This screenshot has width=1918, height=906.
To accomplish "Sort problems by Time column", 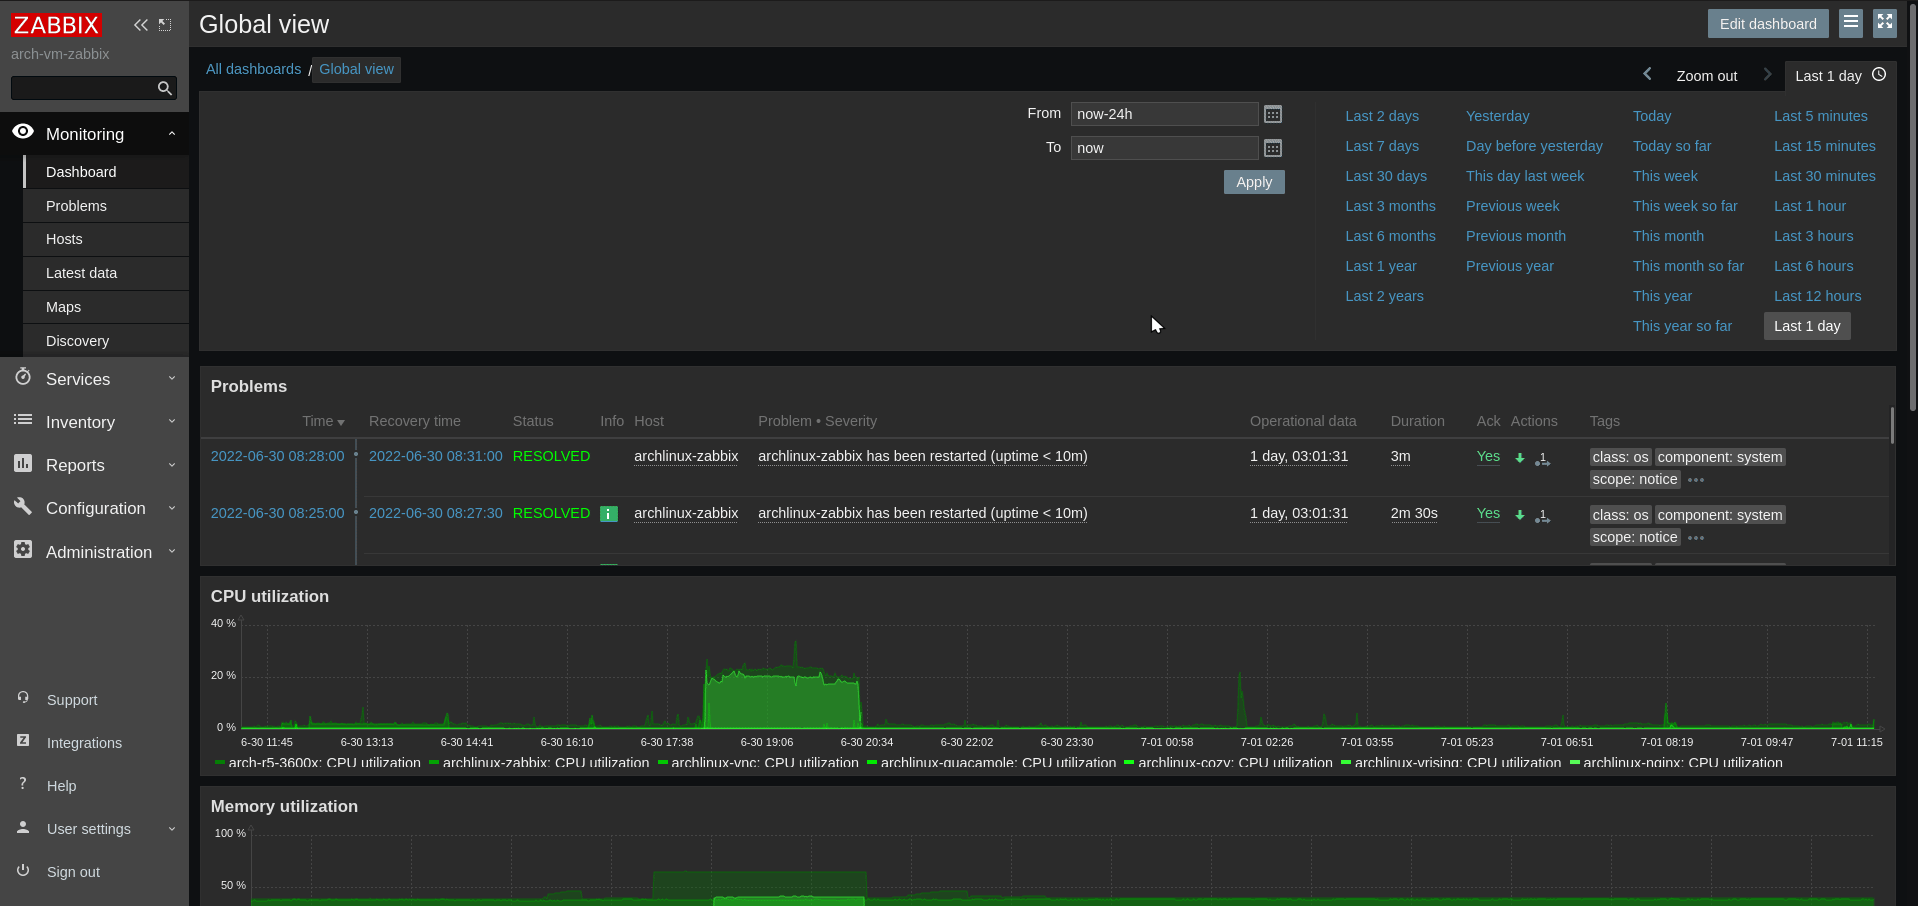I will pyautogui.click(x=323, y=421).
